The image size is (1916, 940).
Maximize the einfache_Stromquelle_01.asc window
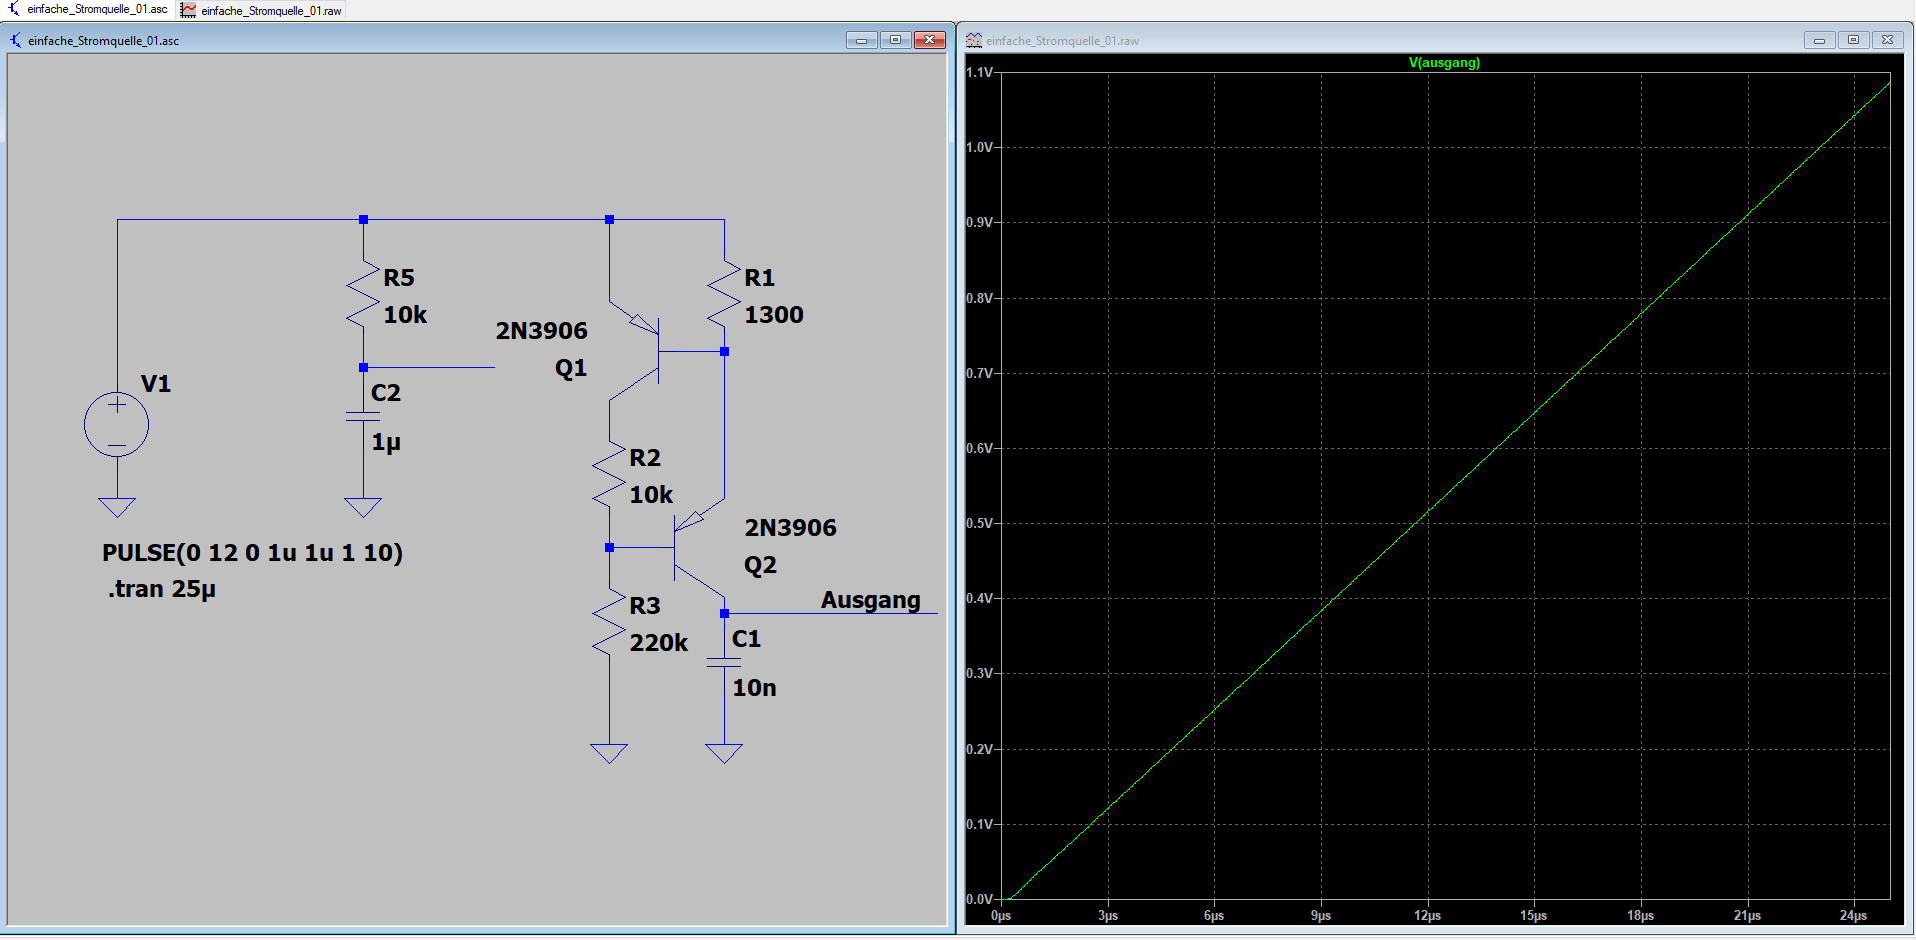[895, 40]
